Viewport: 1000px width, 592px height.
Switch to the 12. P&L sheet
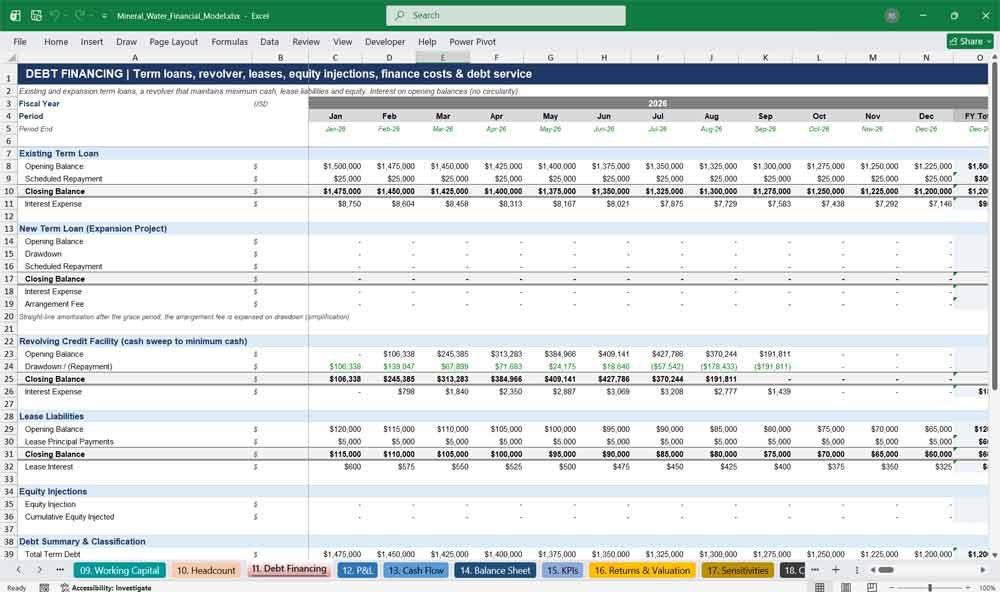(x=357, y=570)
